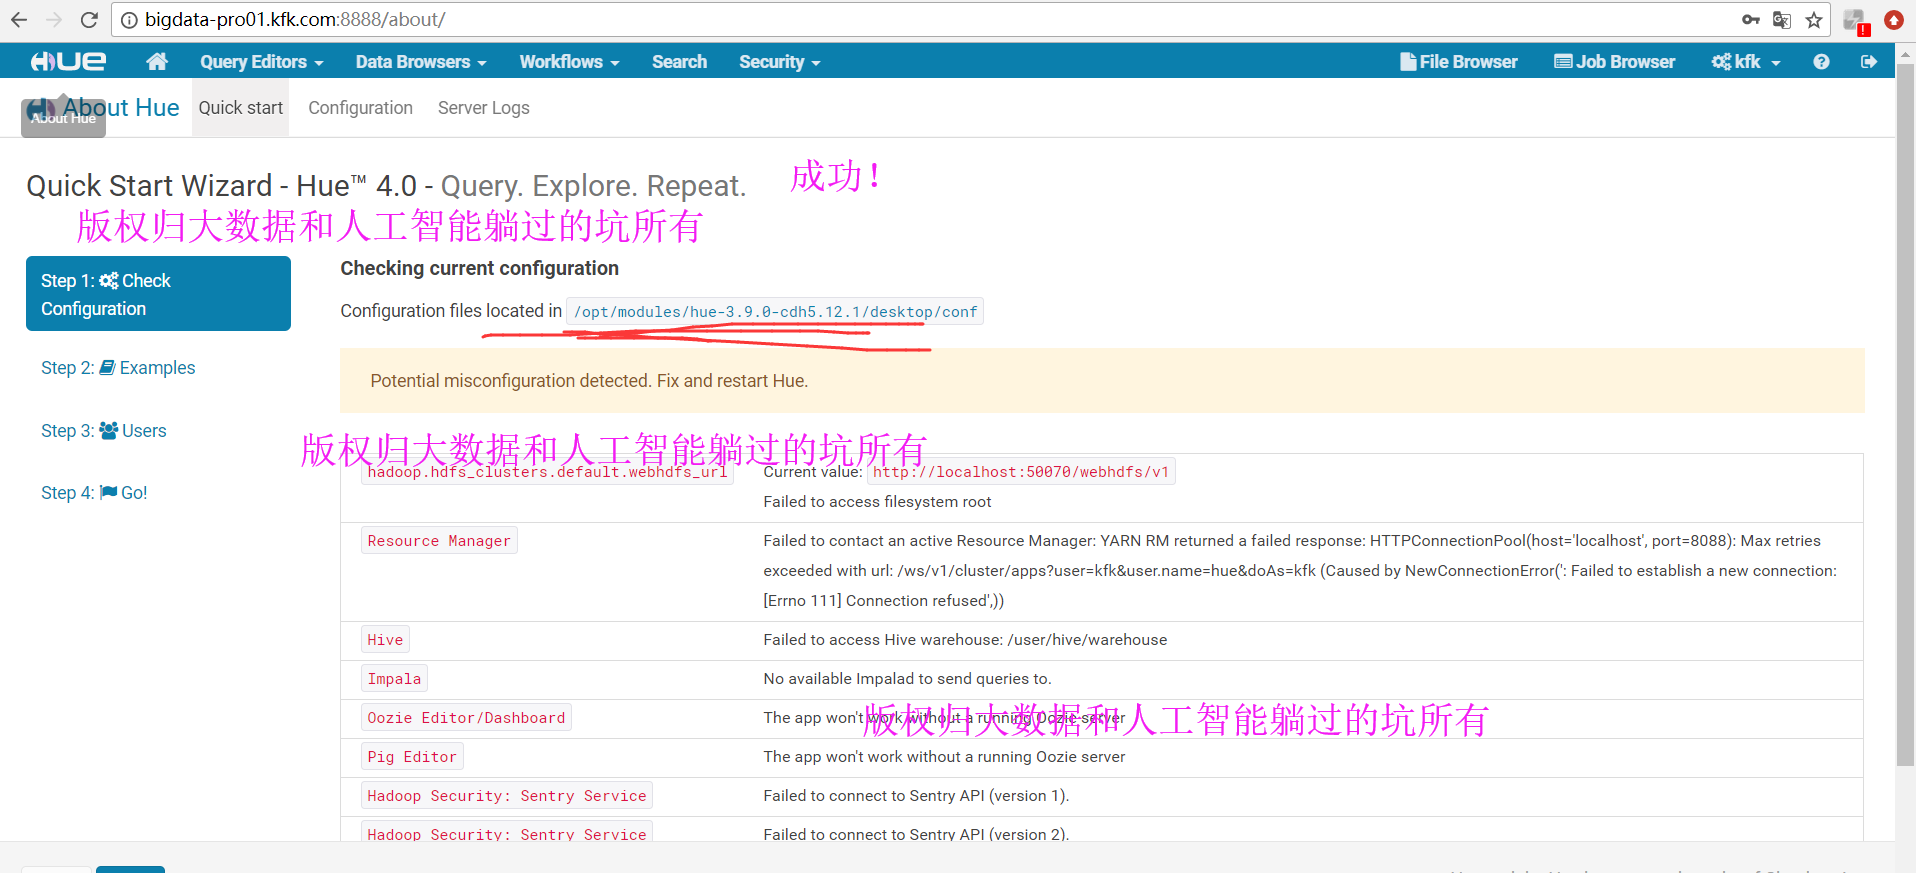Click the Resource Manager label
The width and height of the screenshot is (1916, 873).
439,541
